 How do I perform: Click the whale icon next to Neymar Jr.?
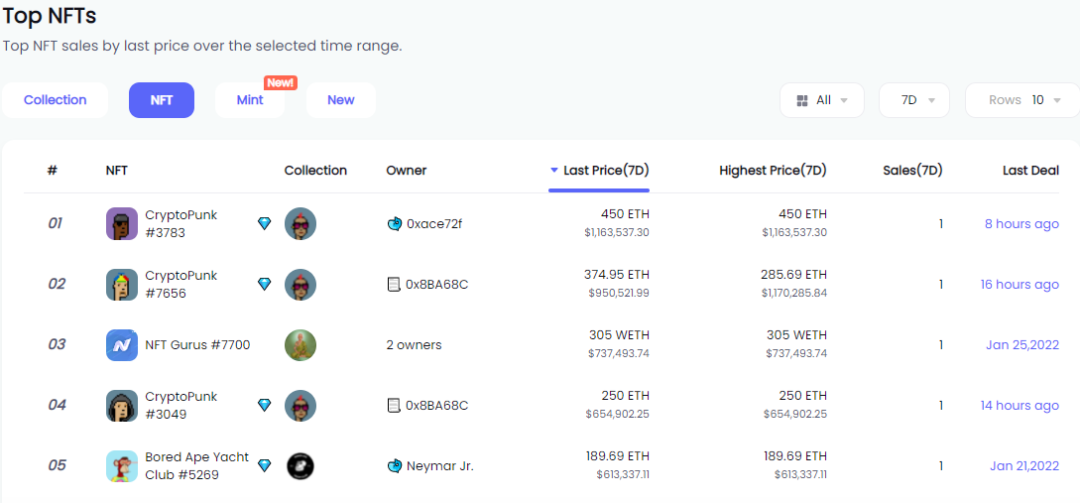[394, 466]
